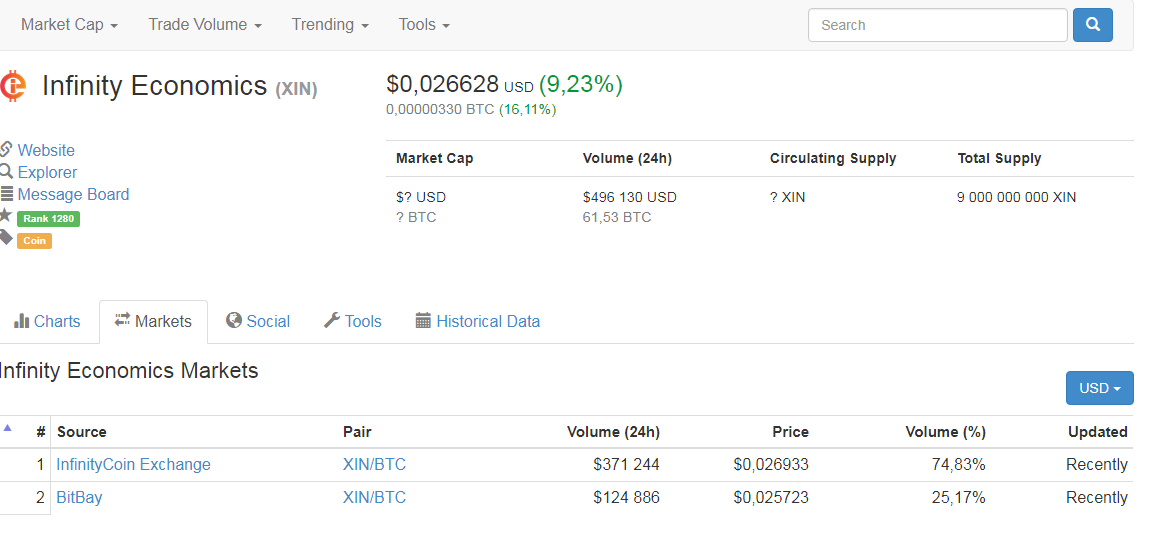Open the USD currency selector
The image size is (1157, 546).
pyautogui.click(x=1099, y=388)
